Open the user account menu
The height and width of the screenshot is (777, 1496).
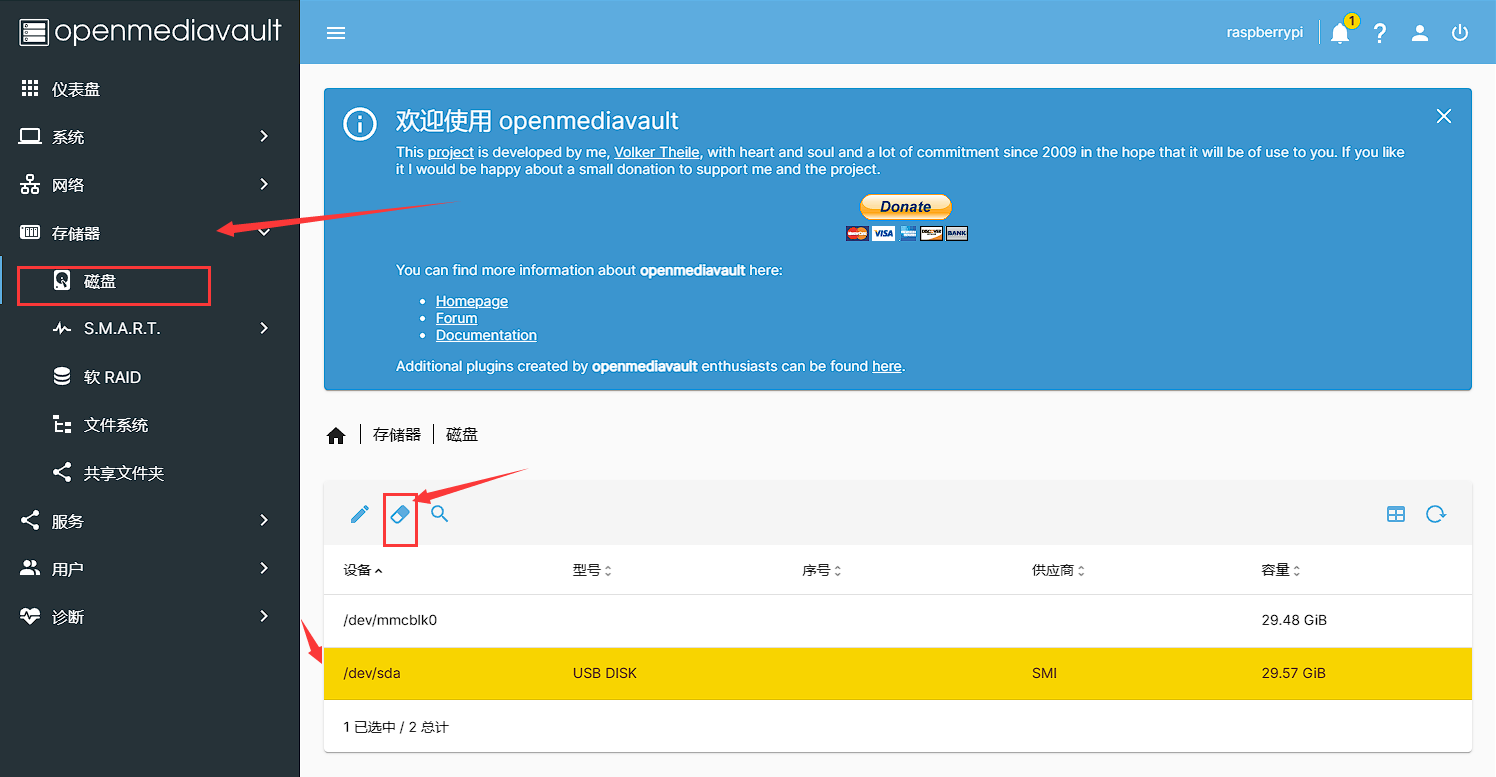click(1420, 33)
